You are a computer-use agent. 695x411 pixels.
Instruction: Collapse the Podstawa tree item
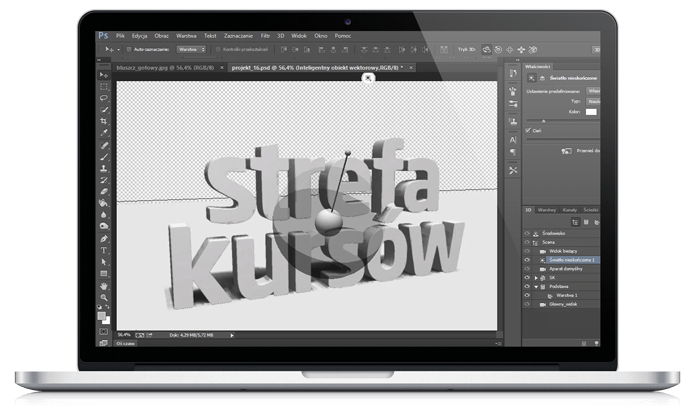(537, 287)
